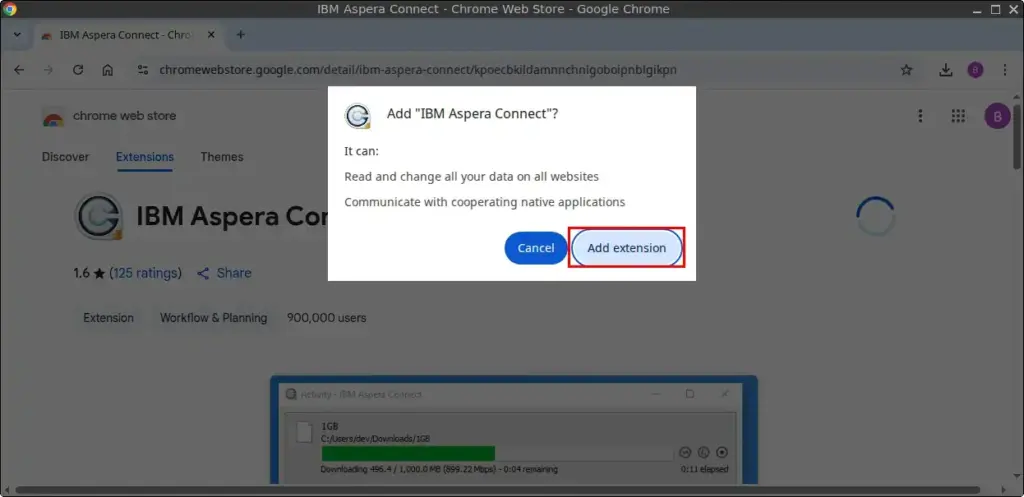1024x497 pixels.
Task: Click the browser forward arrow
Action: (x=48, y=70)
